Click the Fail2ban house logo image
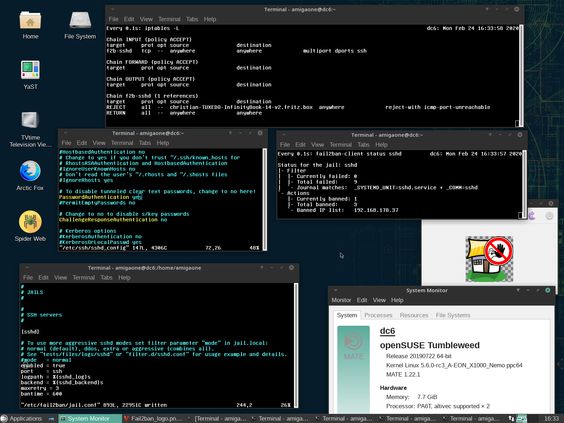564x423 pixels. pos(489,259)
